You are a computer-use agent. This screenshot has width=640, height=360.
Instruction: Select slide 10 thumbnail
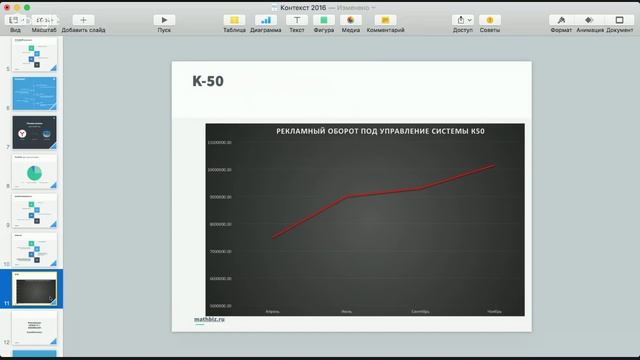(x=35, y=250)
